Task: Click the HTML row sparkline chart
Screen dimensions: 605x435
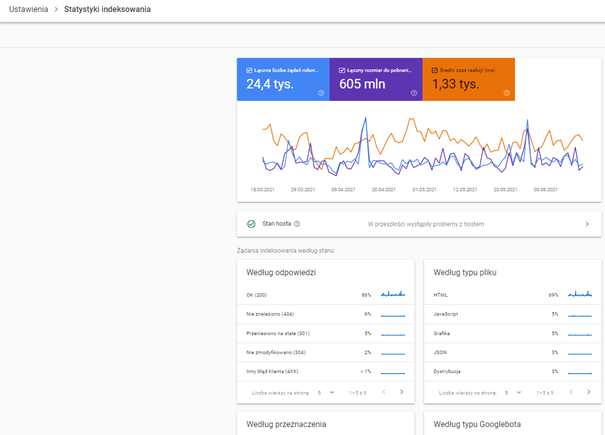Action: [x=585, y=294]
